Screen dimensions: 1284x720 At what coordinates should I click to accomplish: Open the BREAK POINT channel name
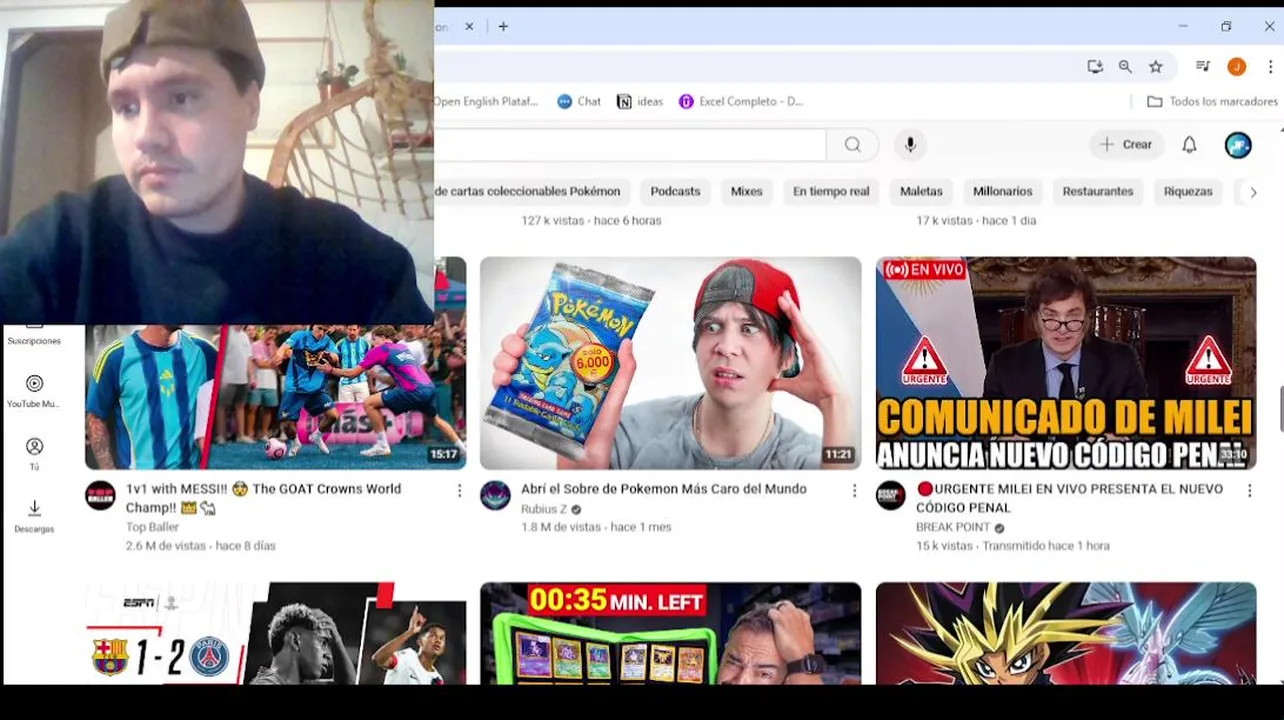click(953, 527)
